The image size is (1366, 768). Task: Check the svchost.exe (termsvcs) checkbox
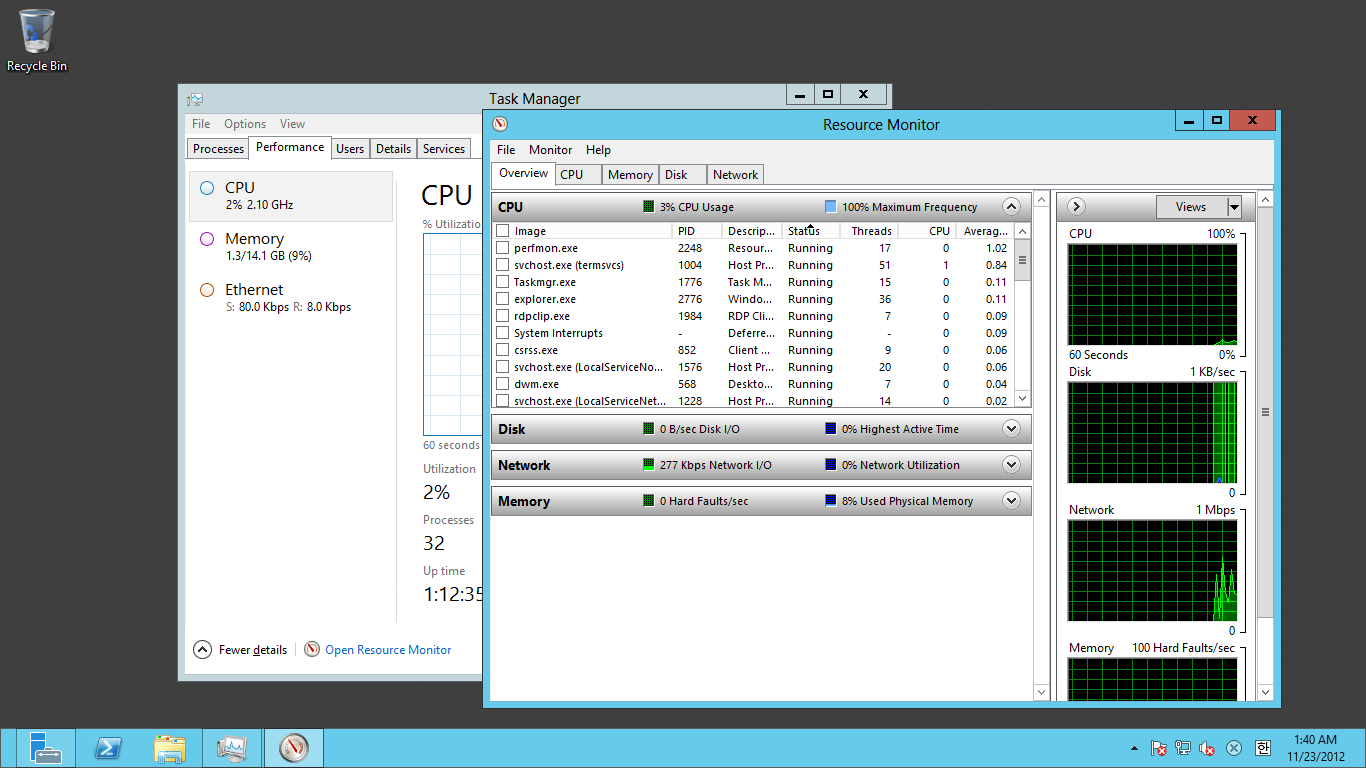502,265
